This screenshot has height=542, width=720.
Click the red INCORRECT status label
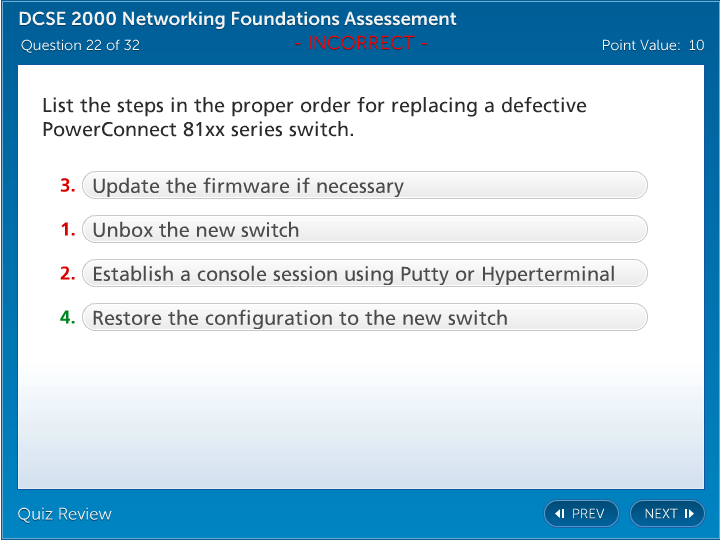pyautogui.click(x=361, y=43)
